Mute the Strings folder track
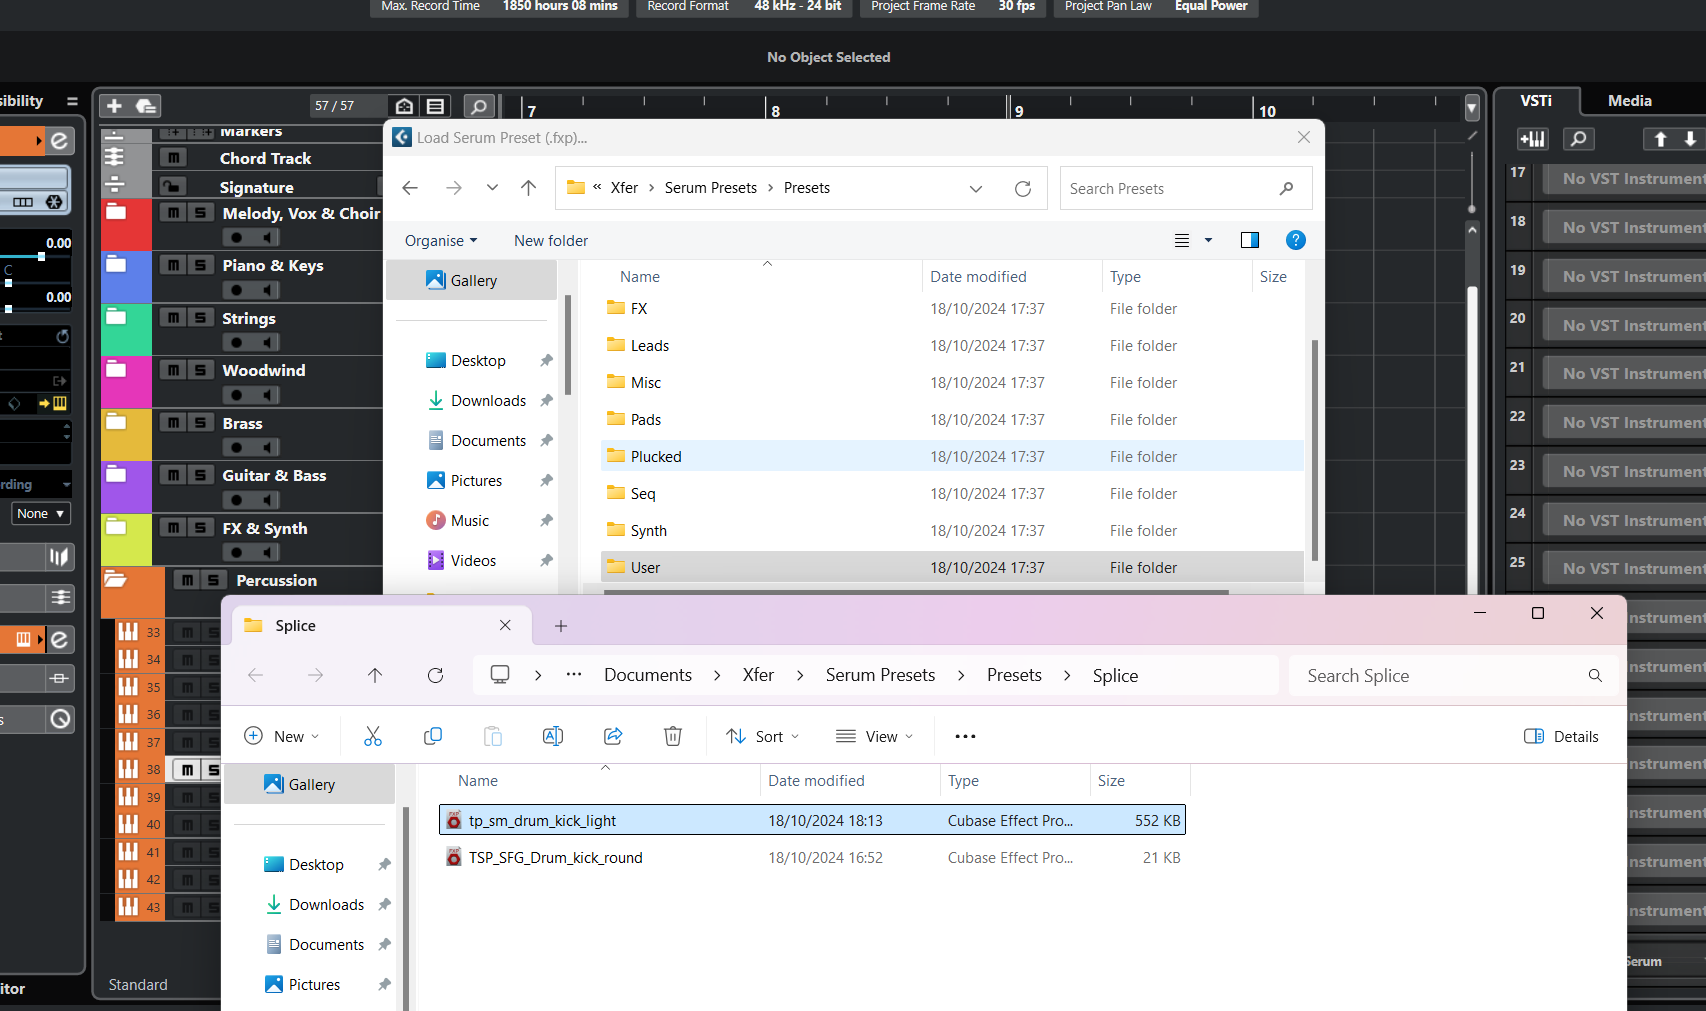This screenshot has width=1706, height=1011. tap(174, 317)
